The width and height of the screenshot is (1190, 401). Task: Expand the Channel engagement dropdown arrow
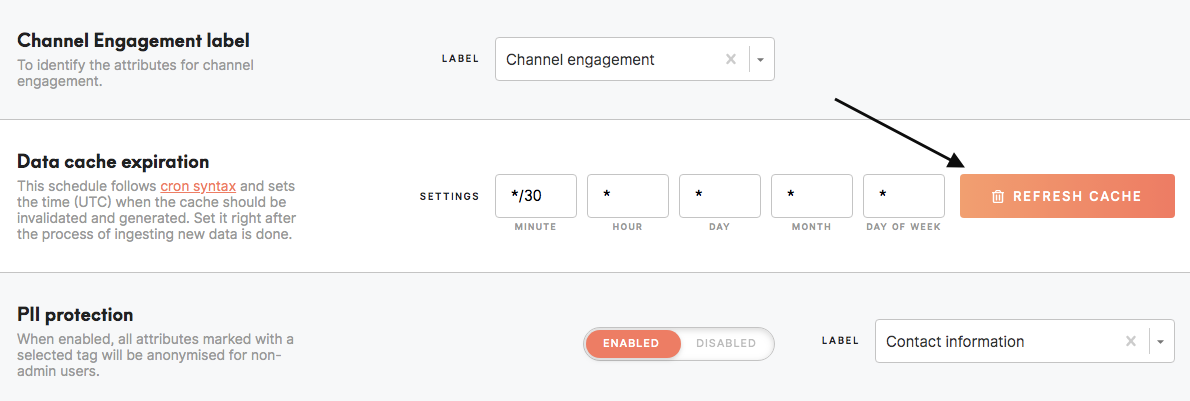click(760, 60)
